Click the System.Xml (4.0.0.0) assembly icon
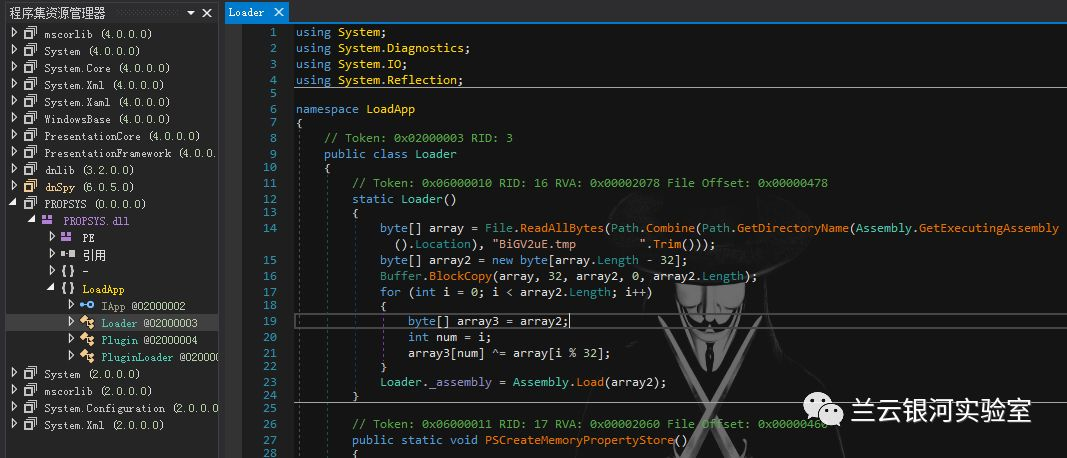Screen dimensions: 1067x458 click(30, 84)
